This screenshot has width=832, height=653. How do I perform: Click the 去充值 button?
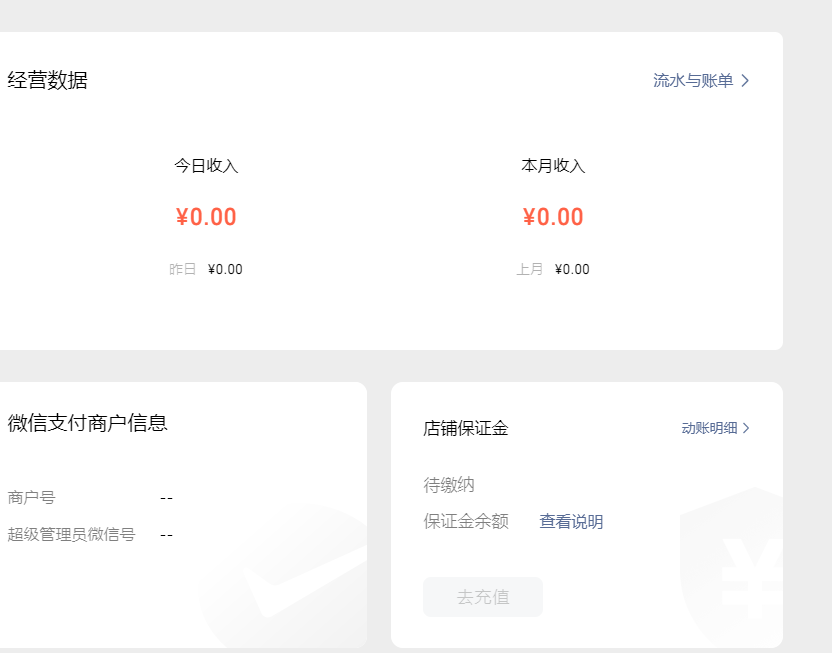pyautogui.click(x=483, y=597)
